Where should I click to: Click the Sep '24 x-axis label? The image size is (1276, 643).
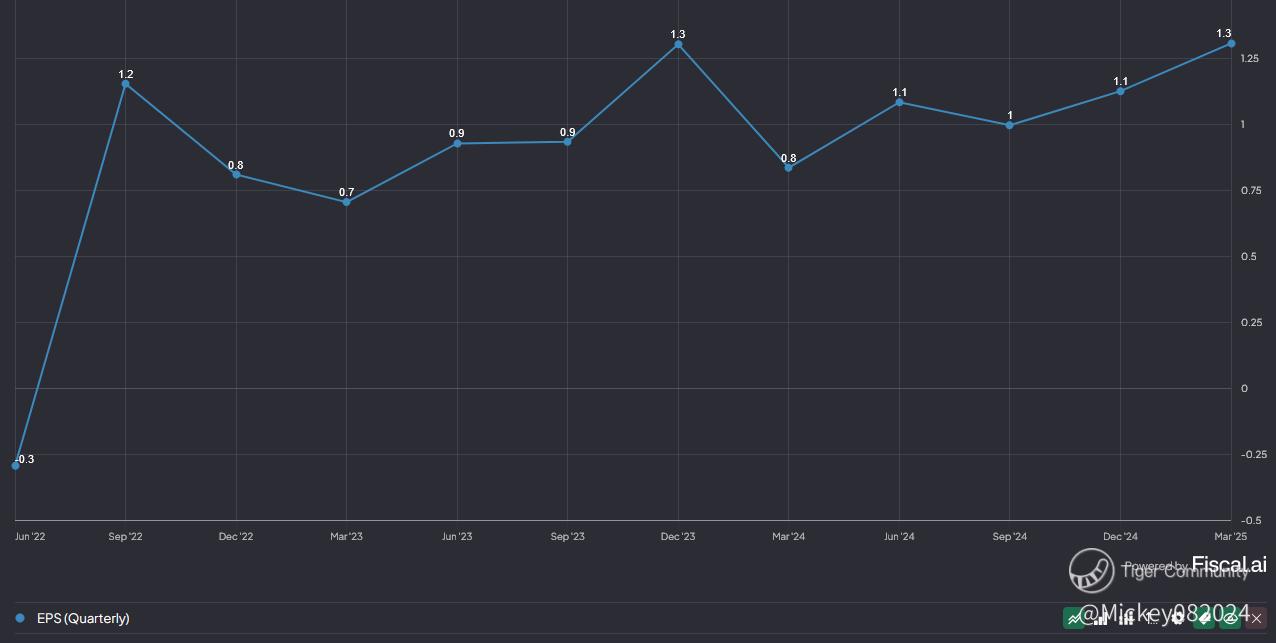1009,537
